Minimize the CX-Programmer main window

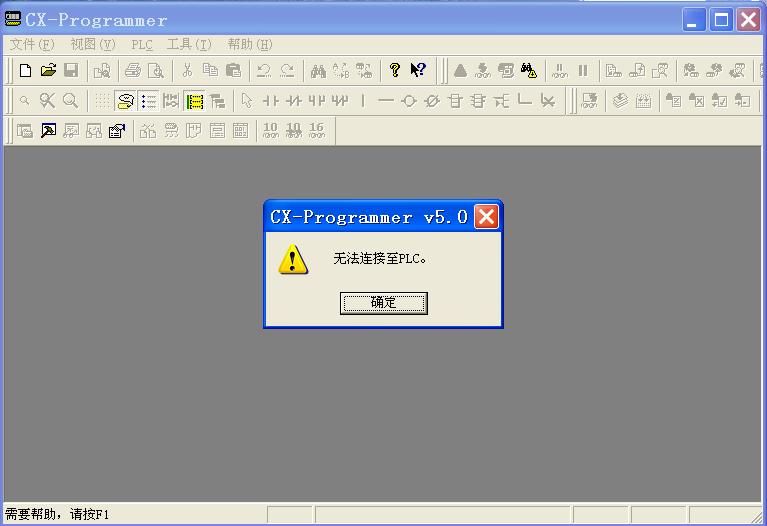click(x=694, y=20)
